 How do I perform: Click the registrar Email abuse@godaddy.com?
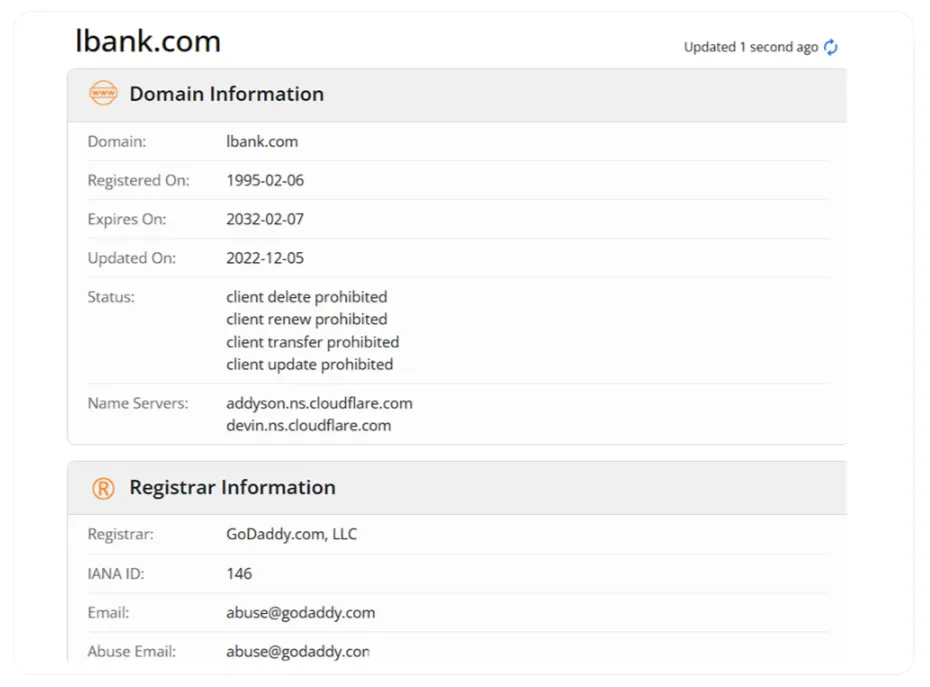(300, 612)
